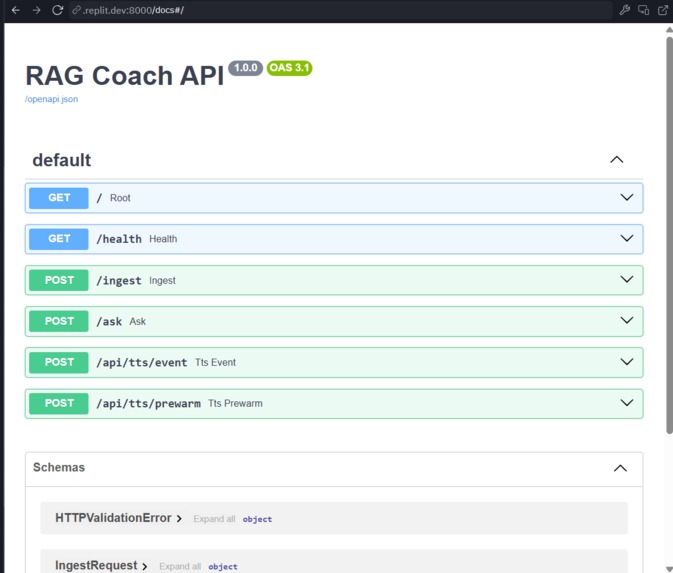Click the page vertical scrollbar
Image resolution: width=673 pixels, height=573 pixels.
point(669,235)
